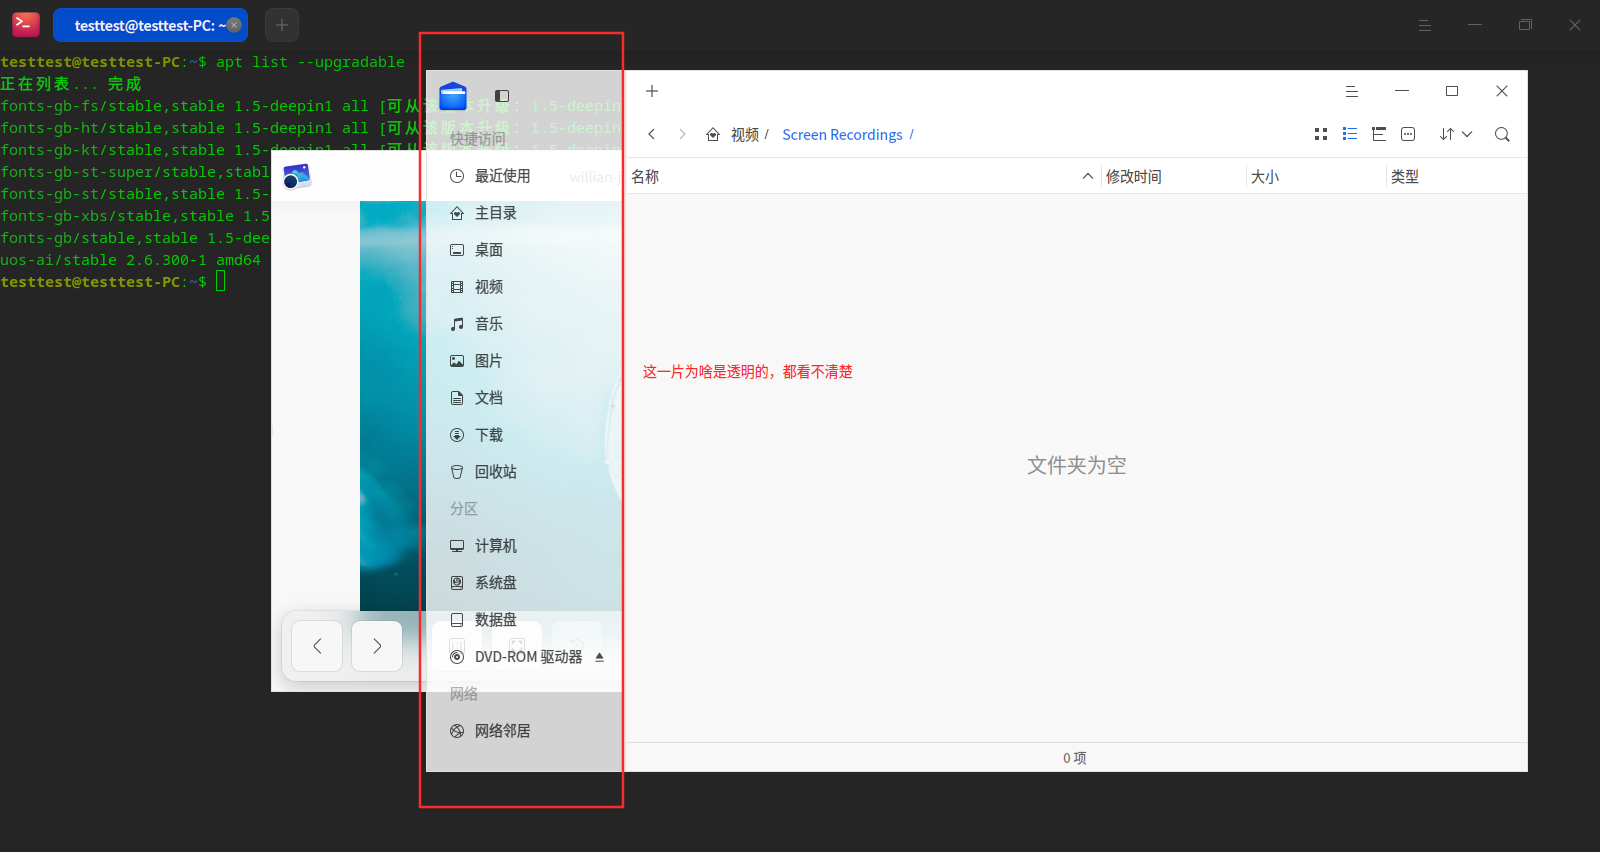Viewport: 1600px width, 852px height.
Task: Go forward in file manager navigation
Action: (682, 134)
